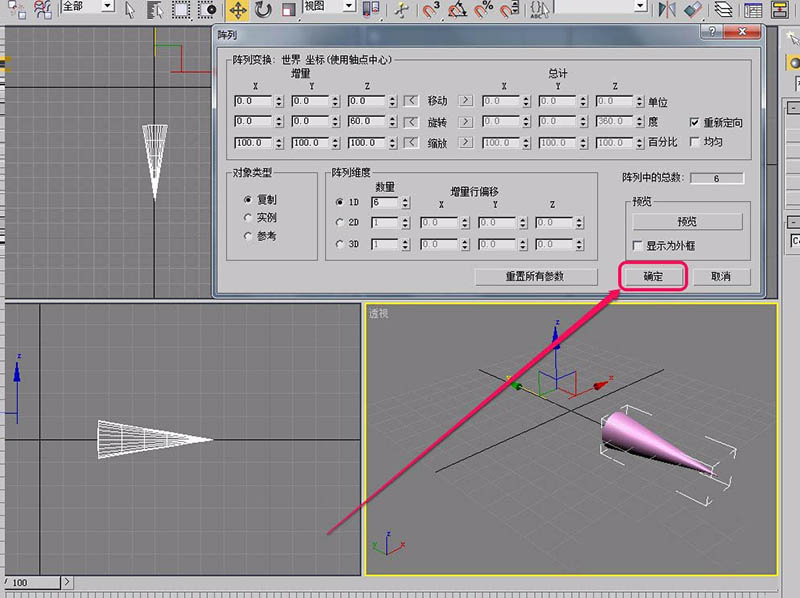800x598 pixels.
Task: Click the right arrow beside 旋转
Action: (x=465, y=122)
